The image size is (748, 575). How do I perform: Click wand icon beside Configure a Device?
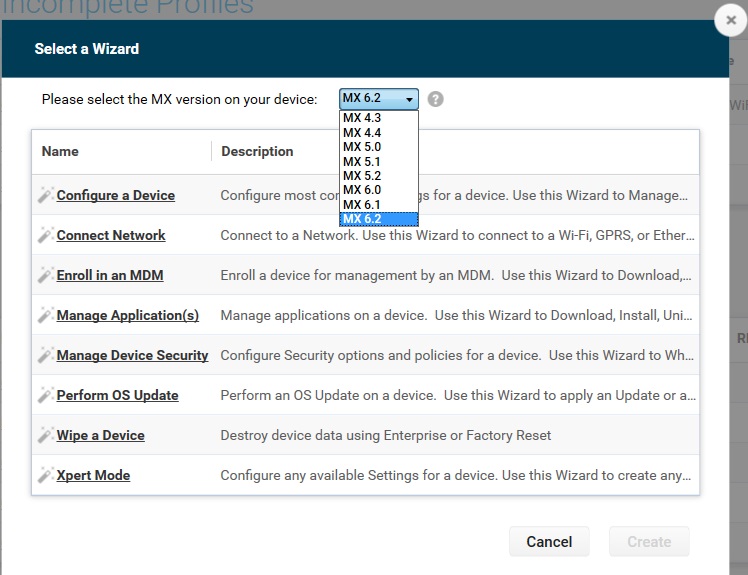pyautogui.click(x=45, y=195)
